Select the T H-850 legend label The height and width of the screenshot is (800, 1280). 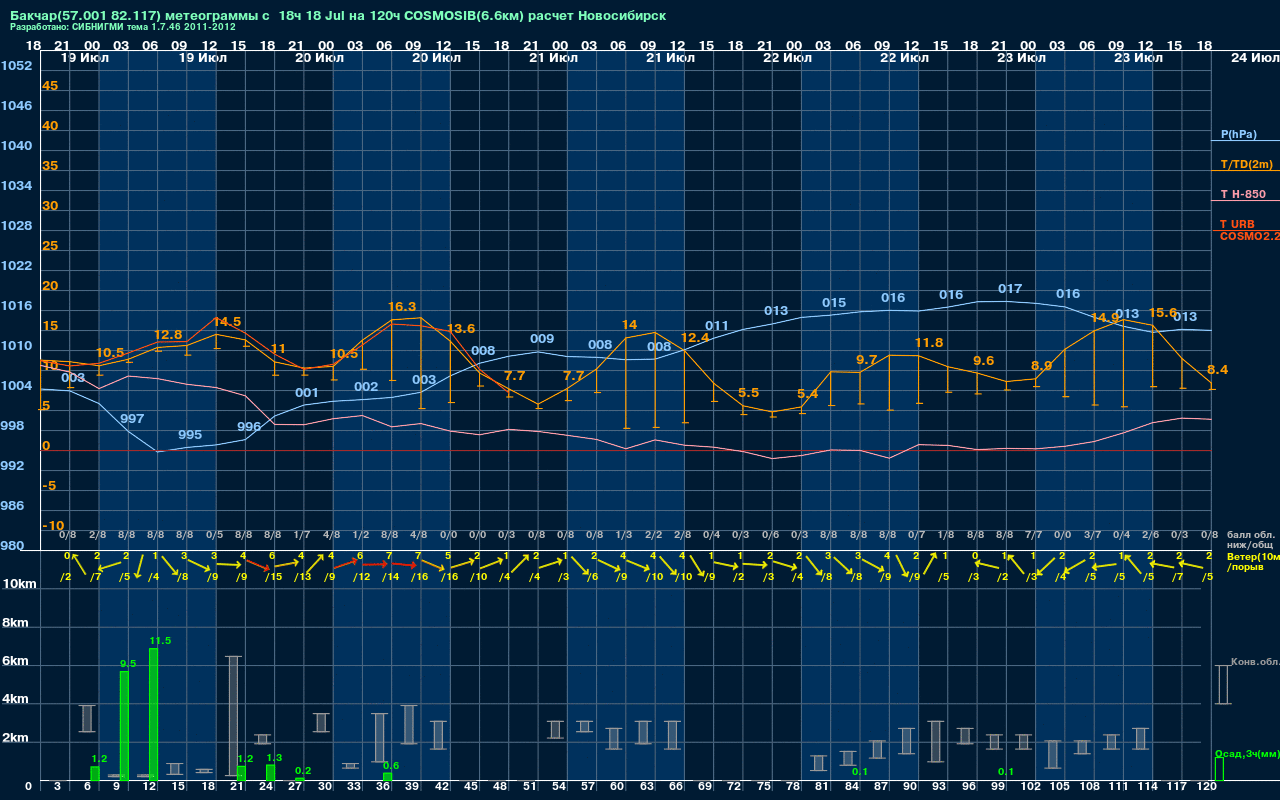tap(1242, 194)
